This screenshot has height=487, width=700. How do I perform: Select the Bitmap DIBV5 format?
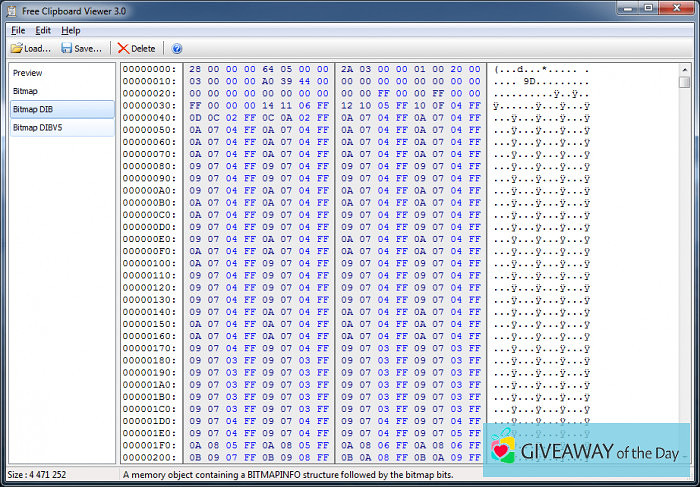point(62,128)
